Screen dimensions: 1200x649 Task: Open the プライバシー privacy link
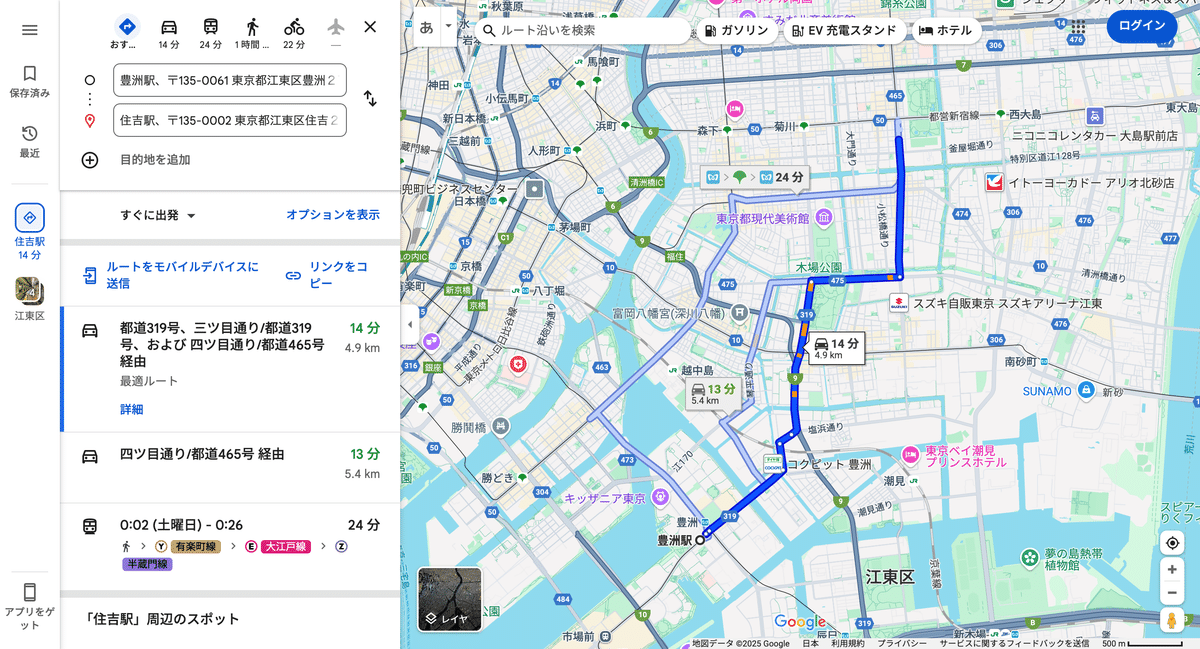[902, 643]
